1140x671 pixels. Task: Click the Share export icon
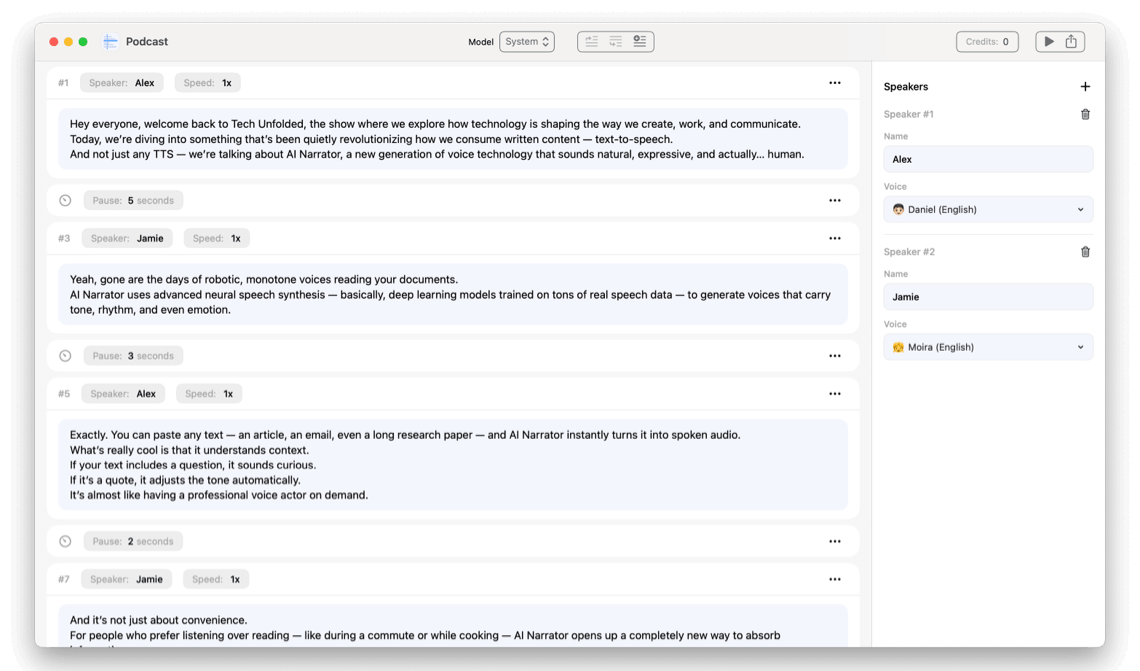tap(1071, 42)
